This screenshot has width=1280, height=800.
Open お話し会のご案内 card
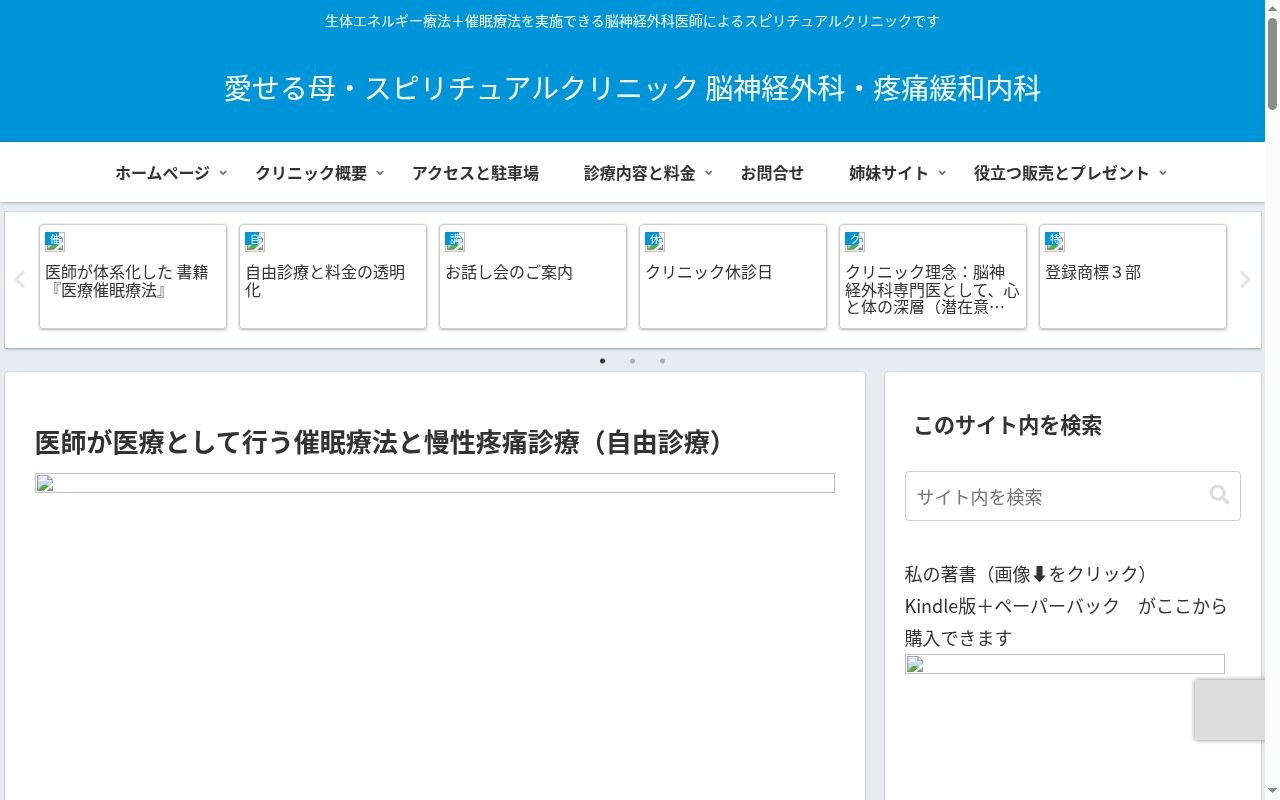coord(533,276)
